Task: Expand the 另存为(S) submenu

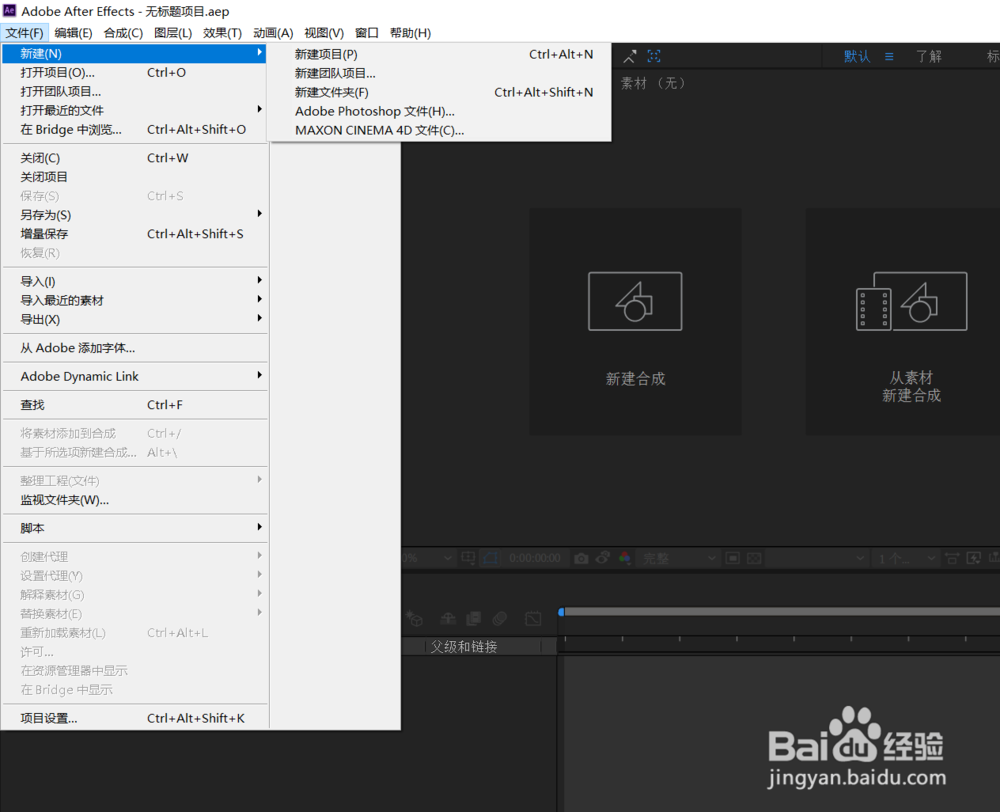Action: [x=134, y=215]
